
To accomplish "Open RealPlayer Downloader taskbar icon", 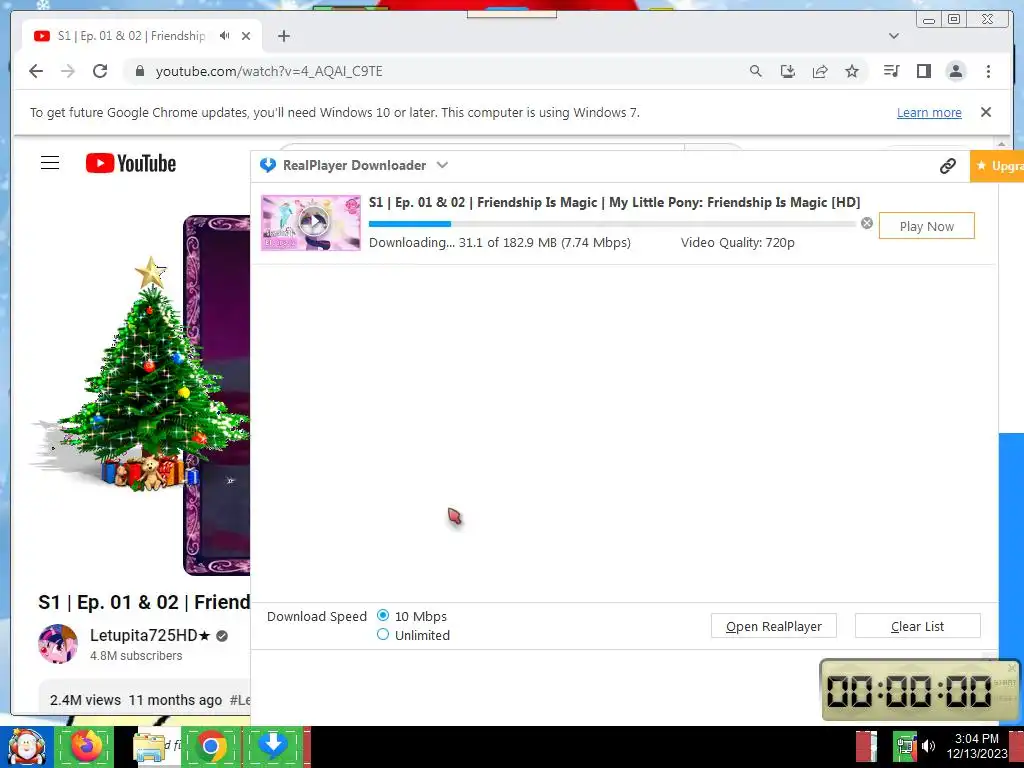I will [273, 746].
